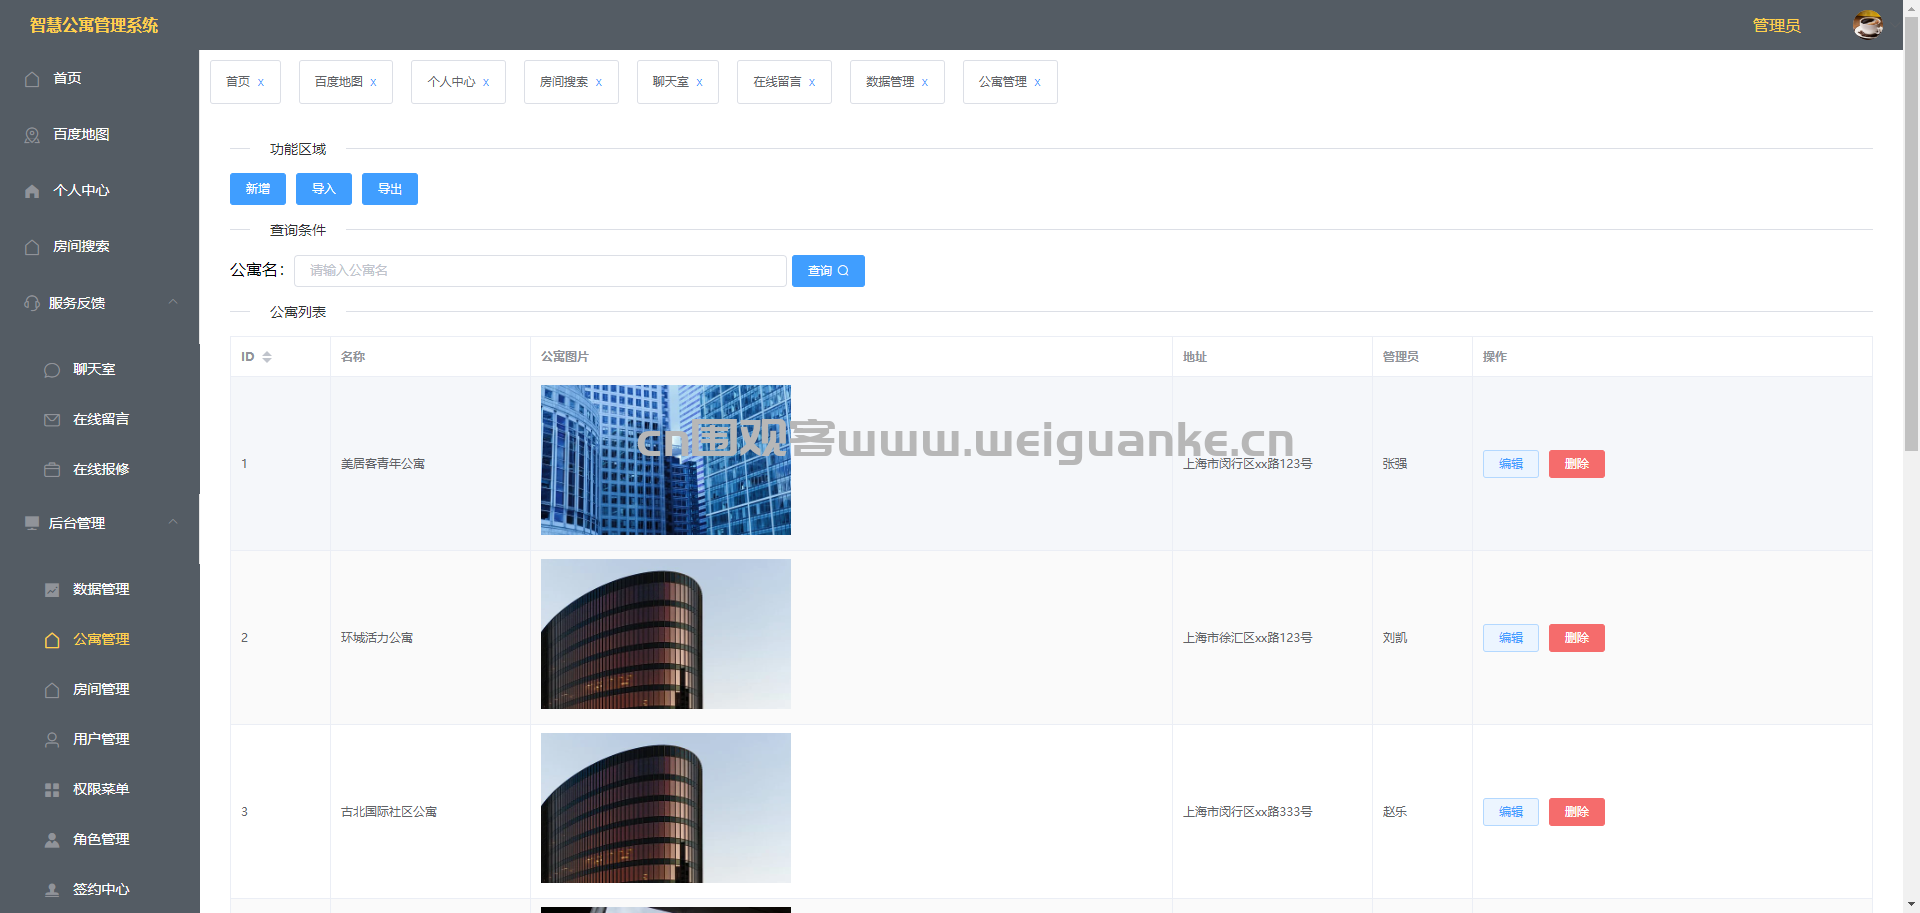This screenshot has height=913, width=1920.
Task: Open the 美居客青年公寓 building thumbnail
Action: tap(666, 460)
